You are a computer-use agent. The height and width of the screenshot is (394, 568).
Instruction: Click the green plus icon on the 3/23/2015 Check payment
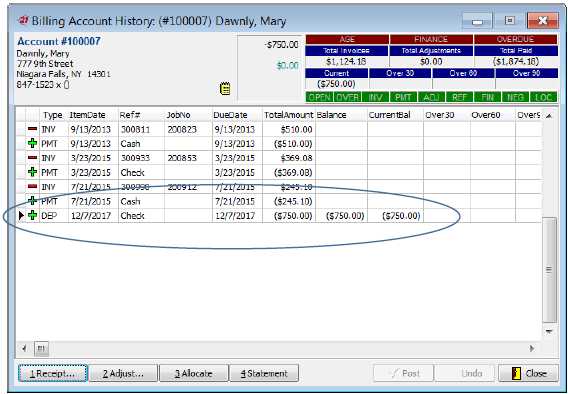pos(33,172)
